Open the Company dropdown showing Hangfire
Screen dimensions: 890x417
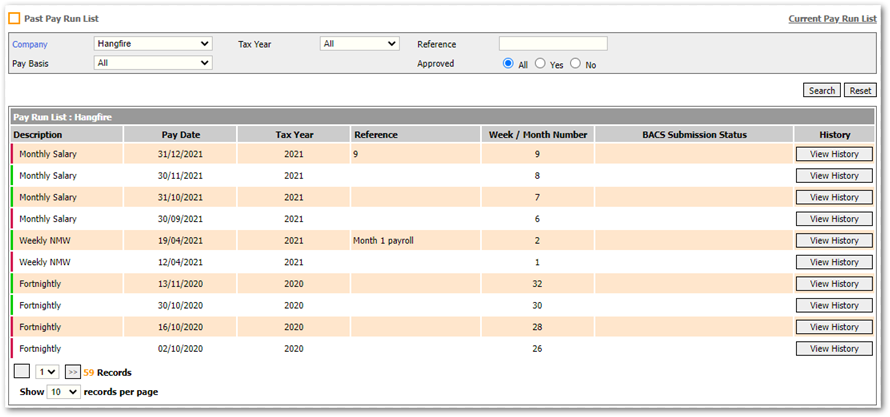pyautogui.click(x=153, y=44)
